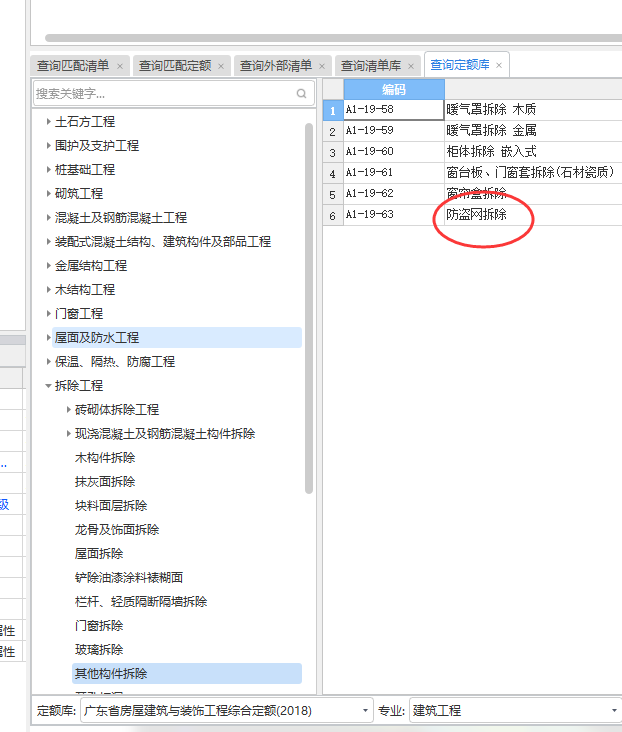Expand the 土石方工程 node arrow
The height and width of the screenshot is (732, 622).
49,121
